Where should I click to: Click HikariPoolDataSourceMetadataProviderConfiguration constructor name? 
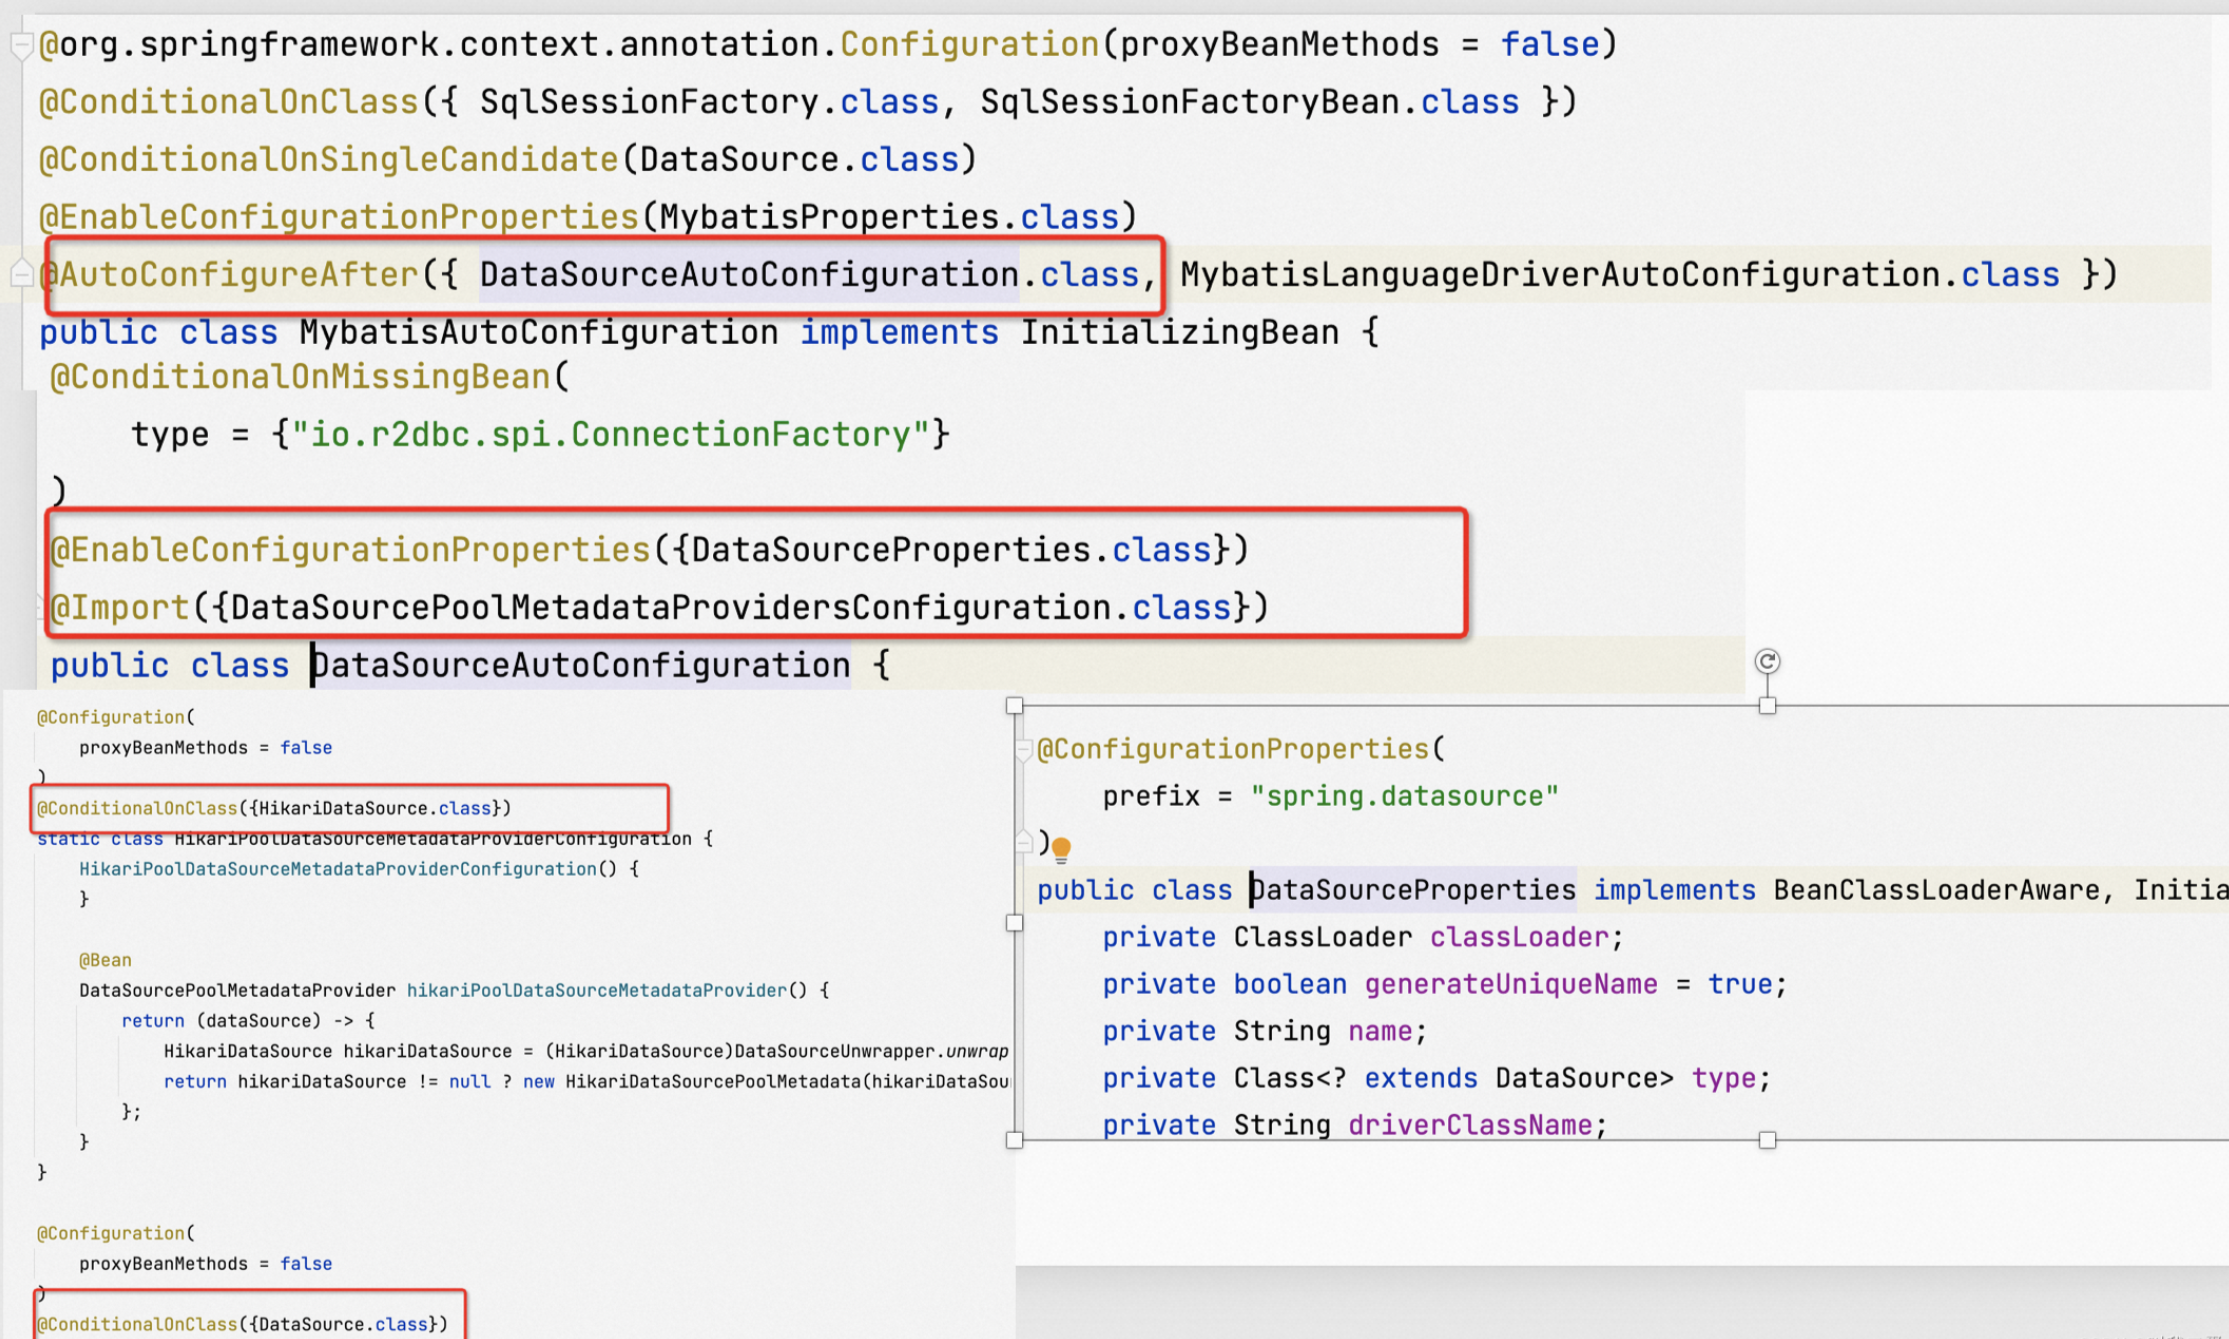coord(338,869)
